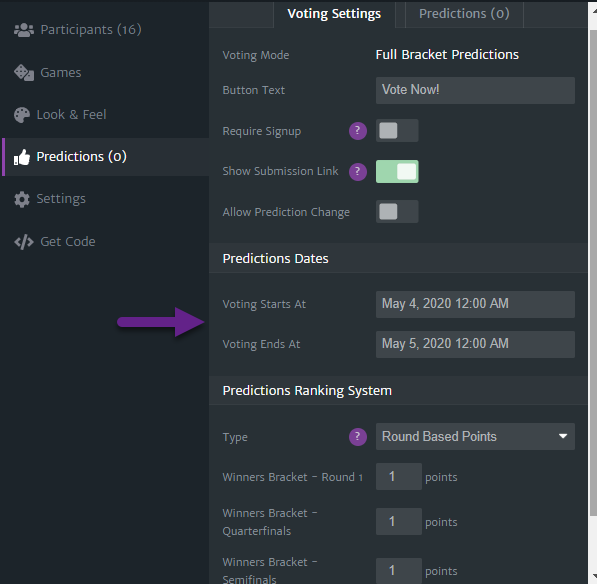Screen dimensions: 597x584
Task: Turn on Allow Prediction Change
Action: tap(397, 211)
